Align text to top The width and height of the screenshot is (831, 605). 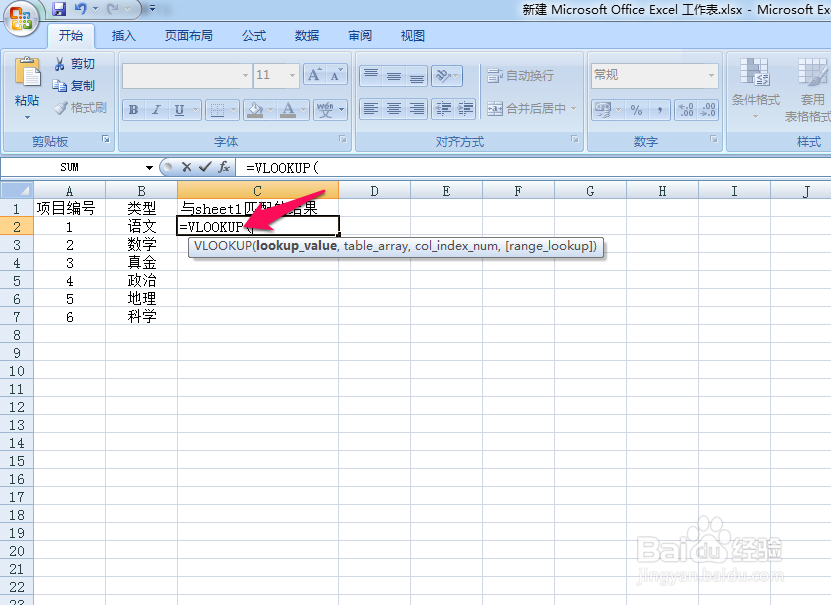[x=371, y=75]
